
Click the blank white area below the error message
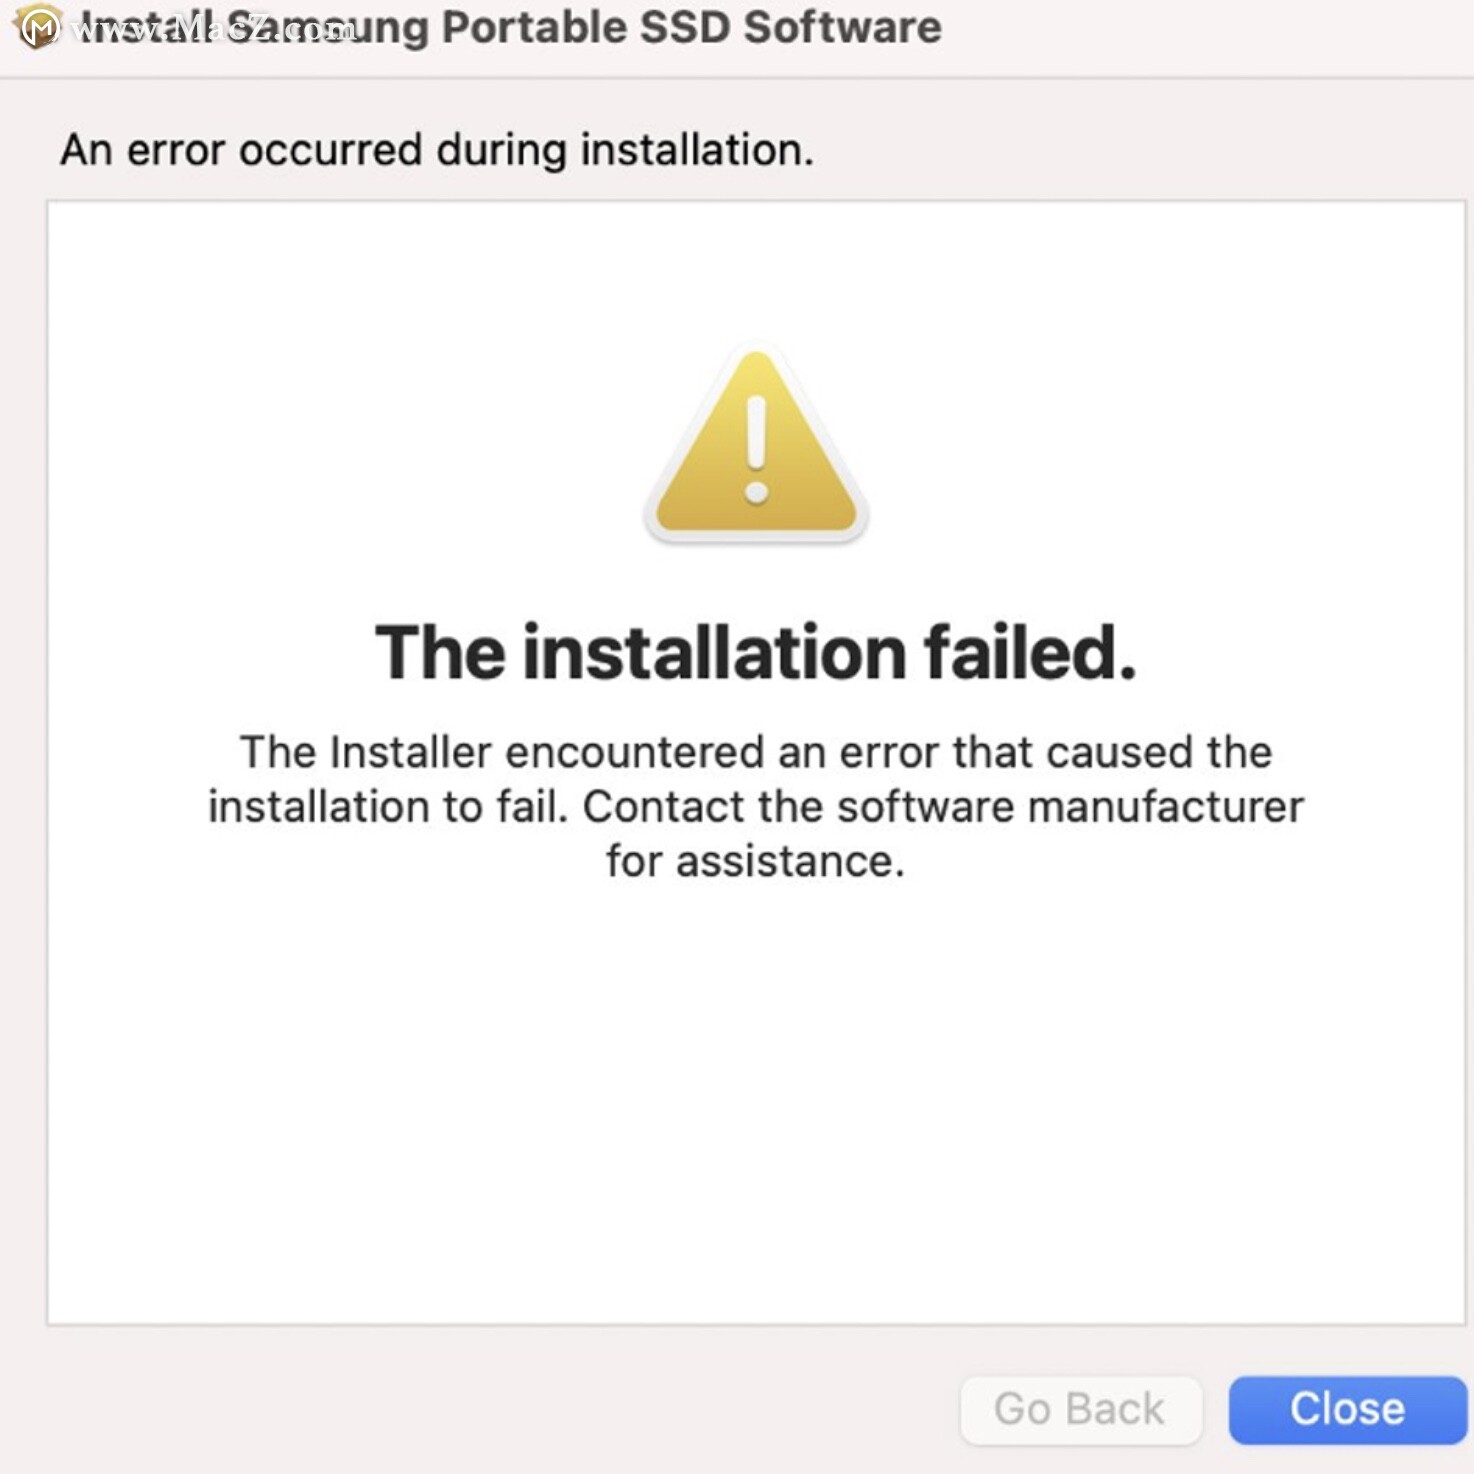click(756, 1100)
